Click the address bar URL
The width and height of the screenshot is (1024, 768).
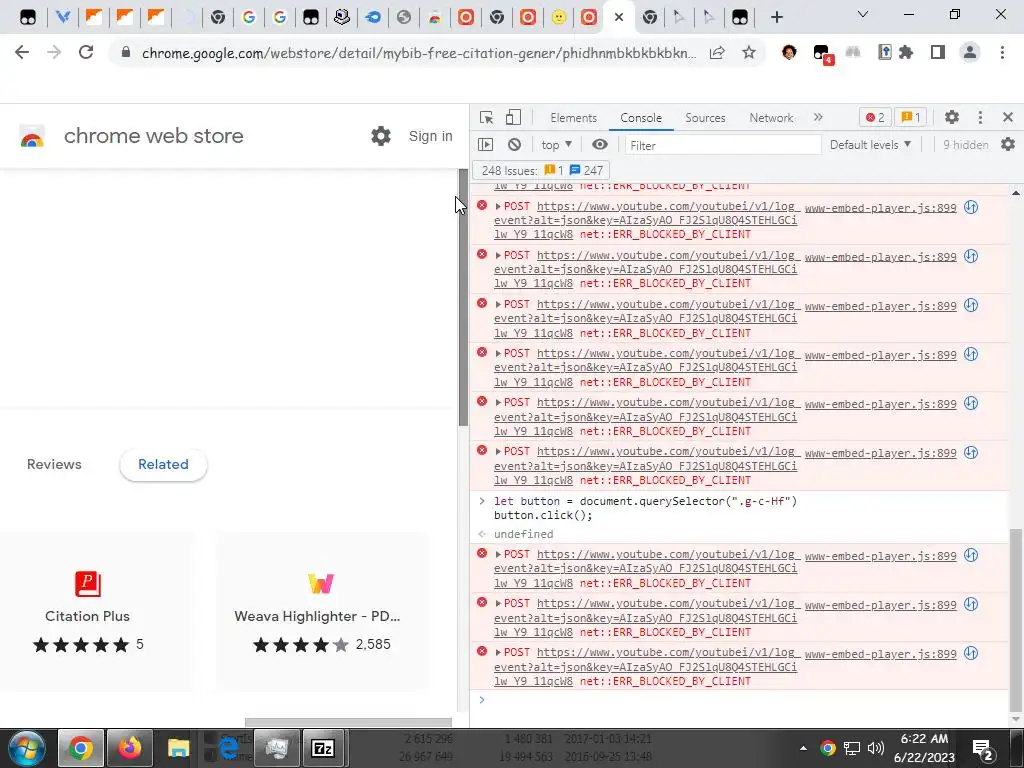point(419,53)
